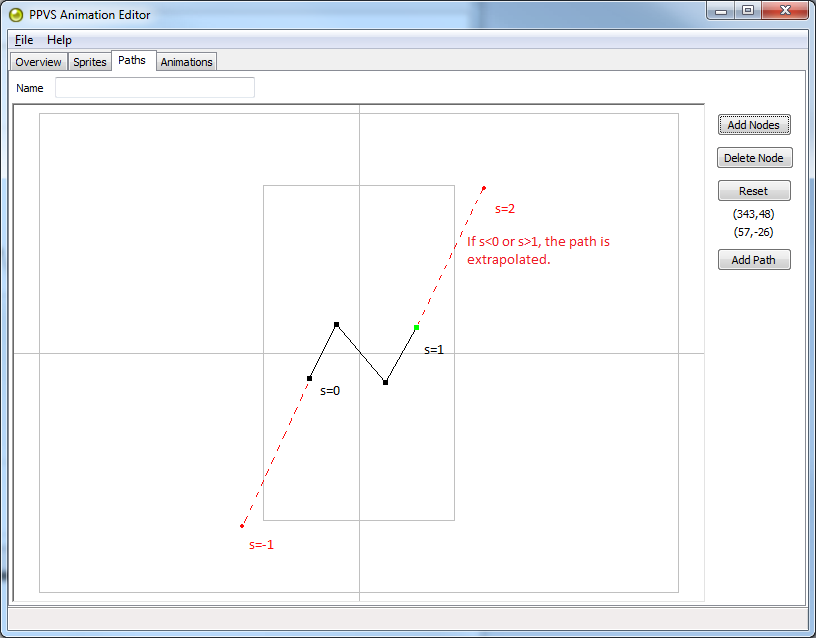The height and width of the screenshot is (638, 816).
Task: Click the red s=-1 label
Action: click(261, 545)
